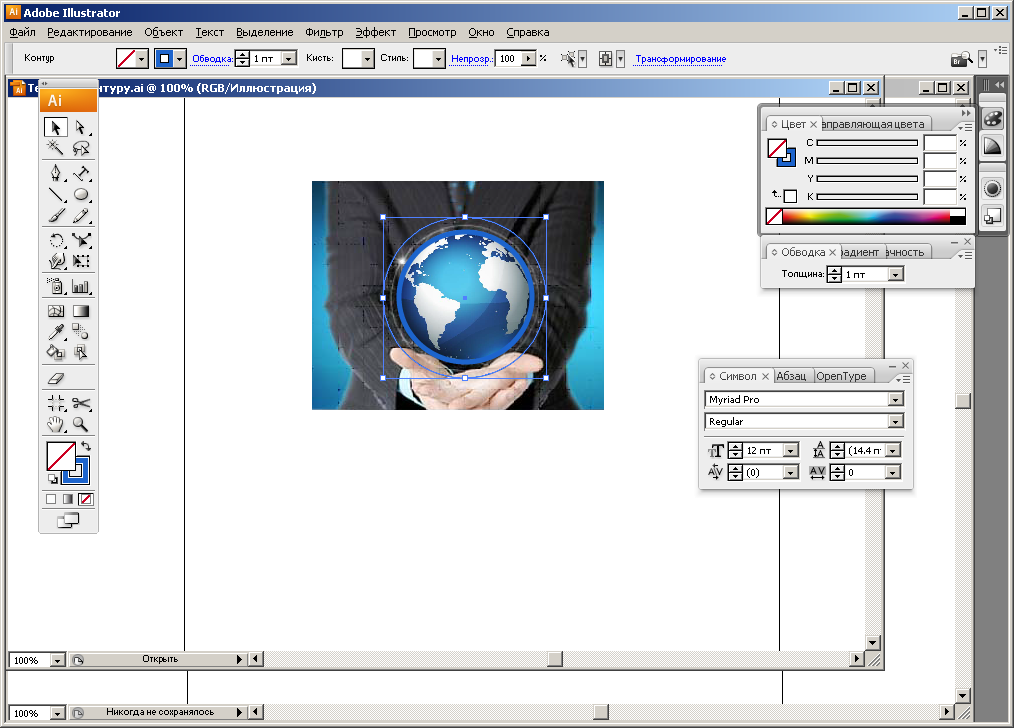Image resolution: width=1014 pixels, height=728 pixels.
Task: Click the Трансформирование link
Action: coord(680,59)
